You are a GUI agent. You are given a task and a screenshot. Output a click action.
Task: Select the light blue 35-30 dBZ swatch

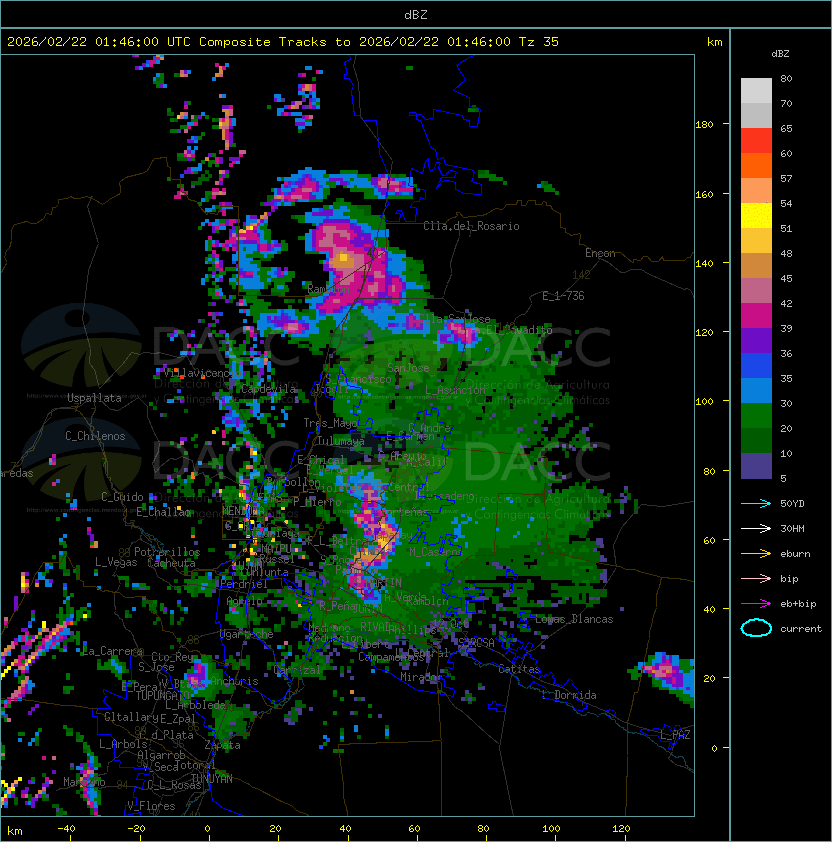point(756,390)
